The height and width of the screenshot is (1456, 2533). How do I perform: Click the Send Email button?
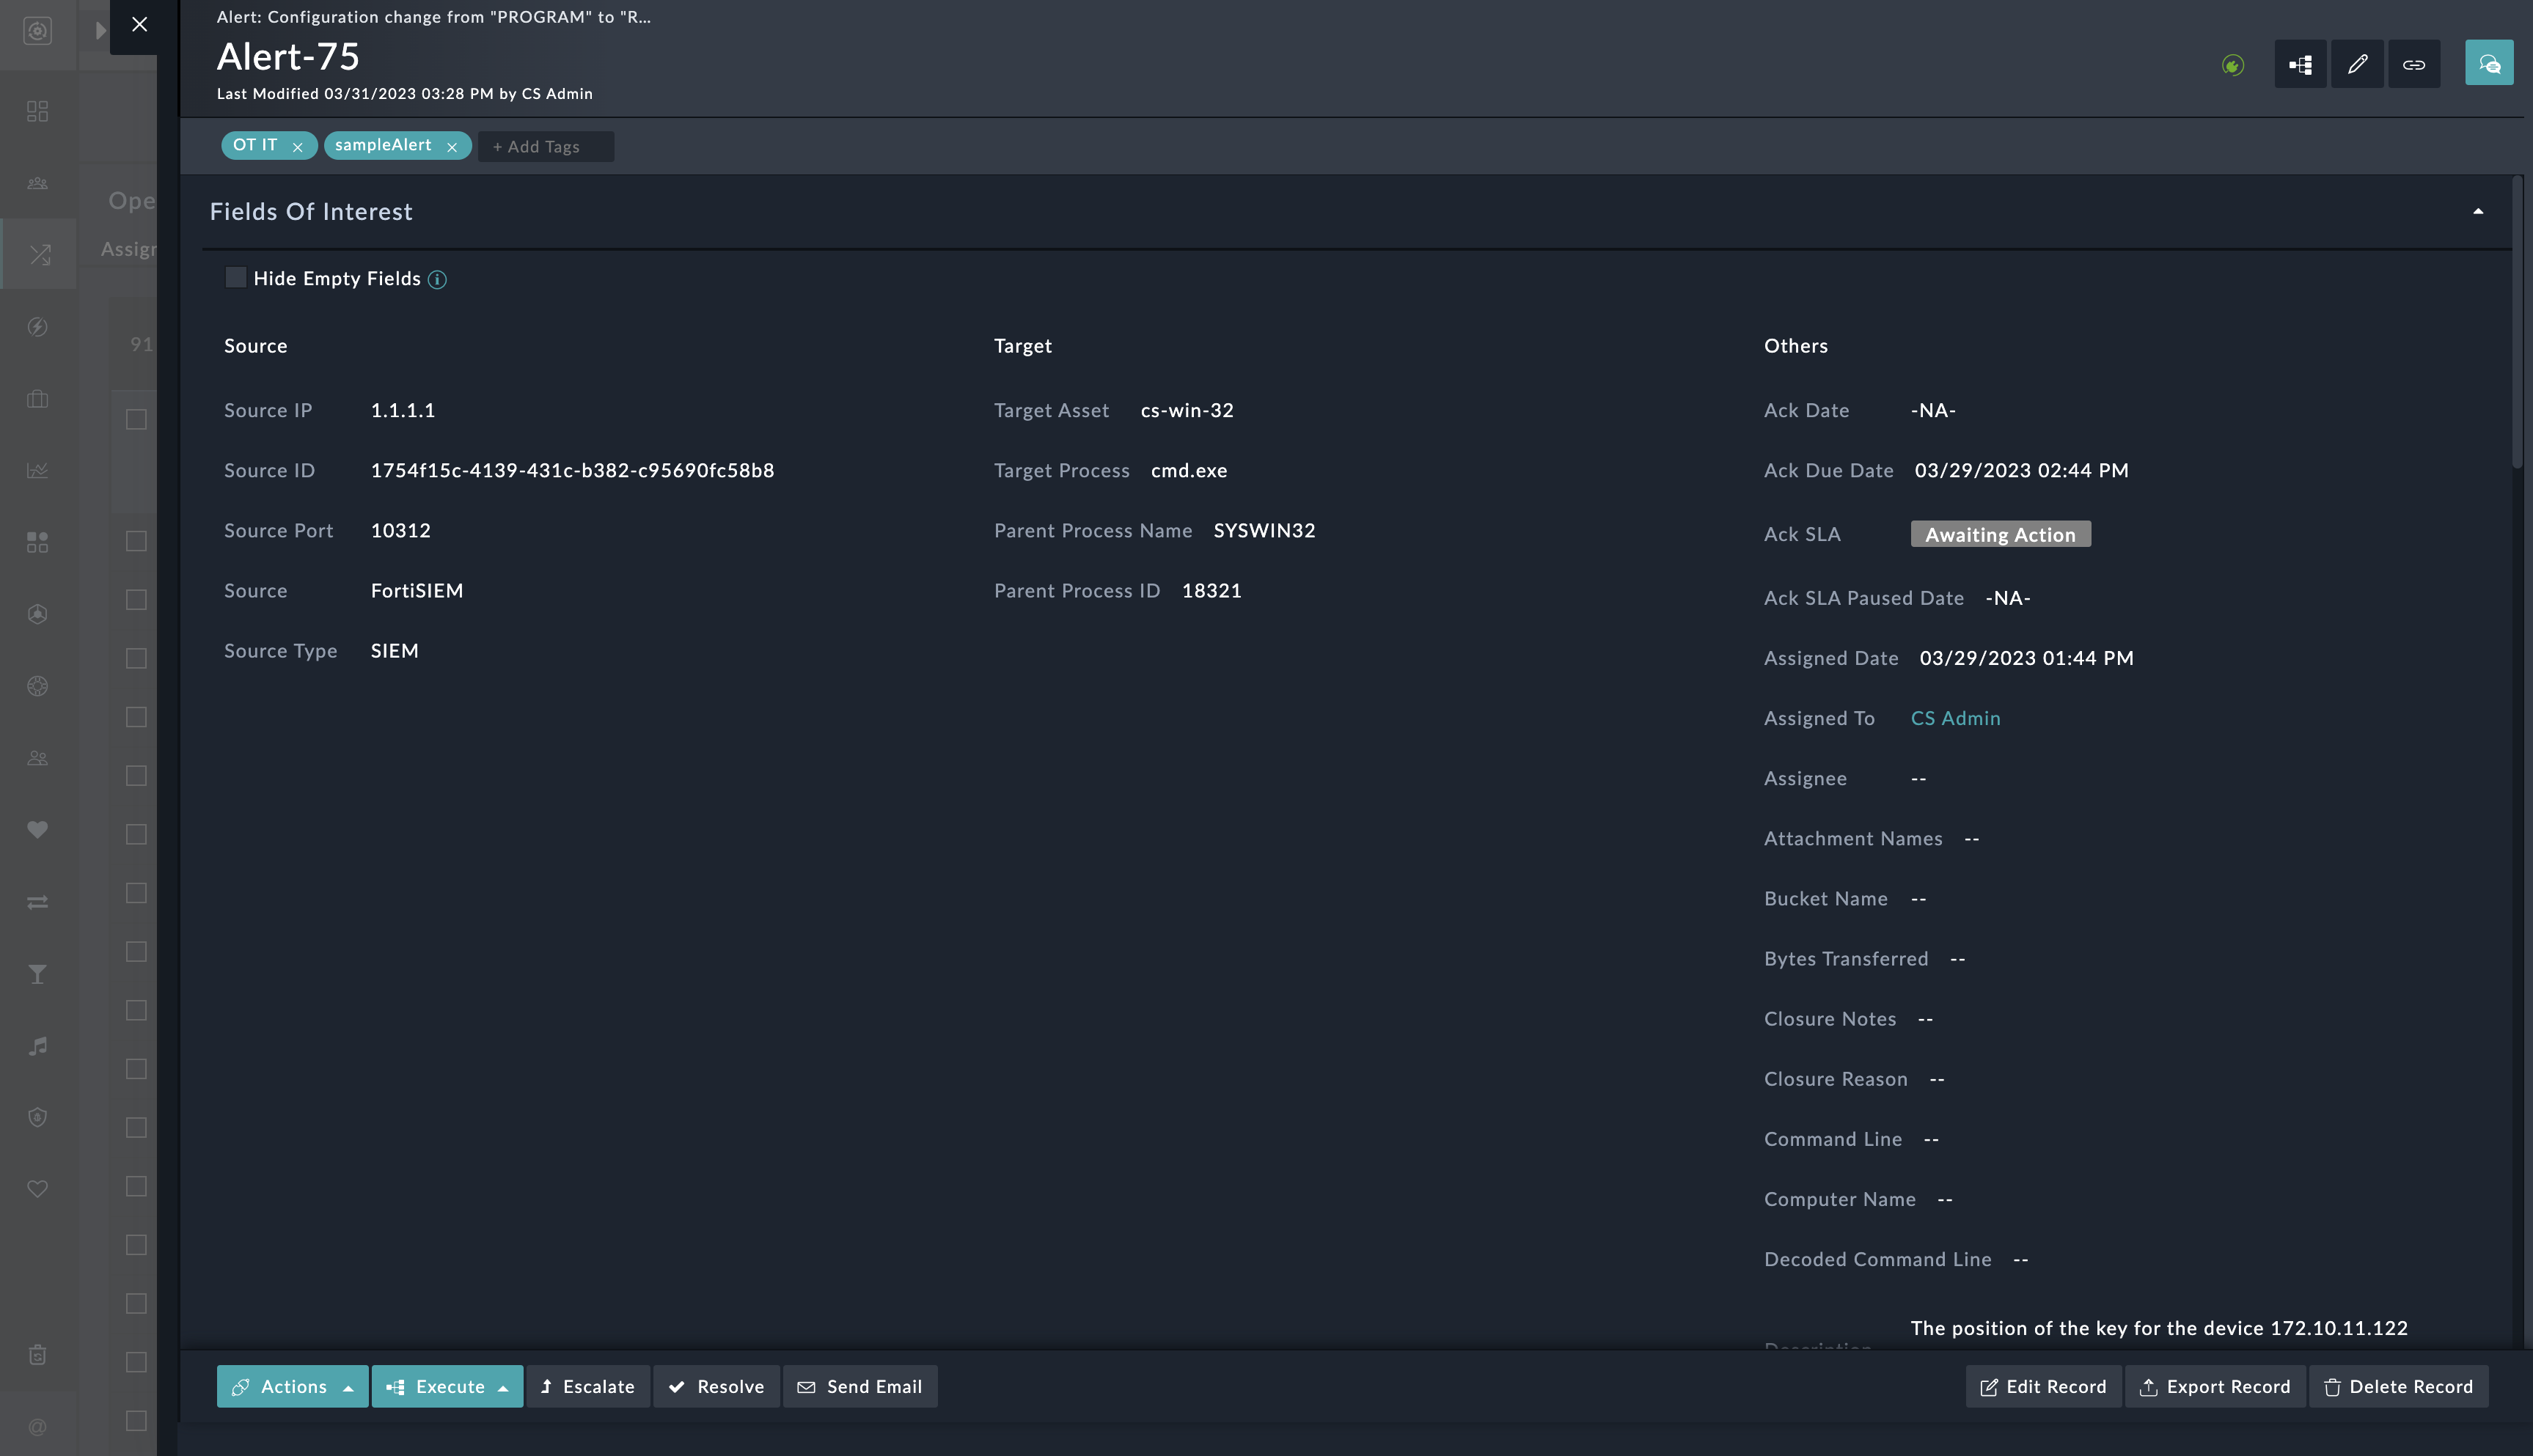click(860, 1386)
